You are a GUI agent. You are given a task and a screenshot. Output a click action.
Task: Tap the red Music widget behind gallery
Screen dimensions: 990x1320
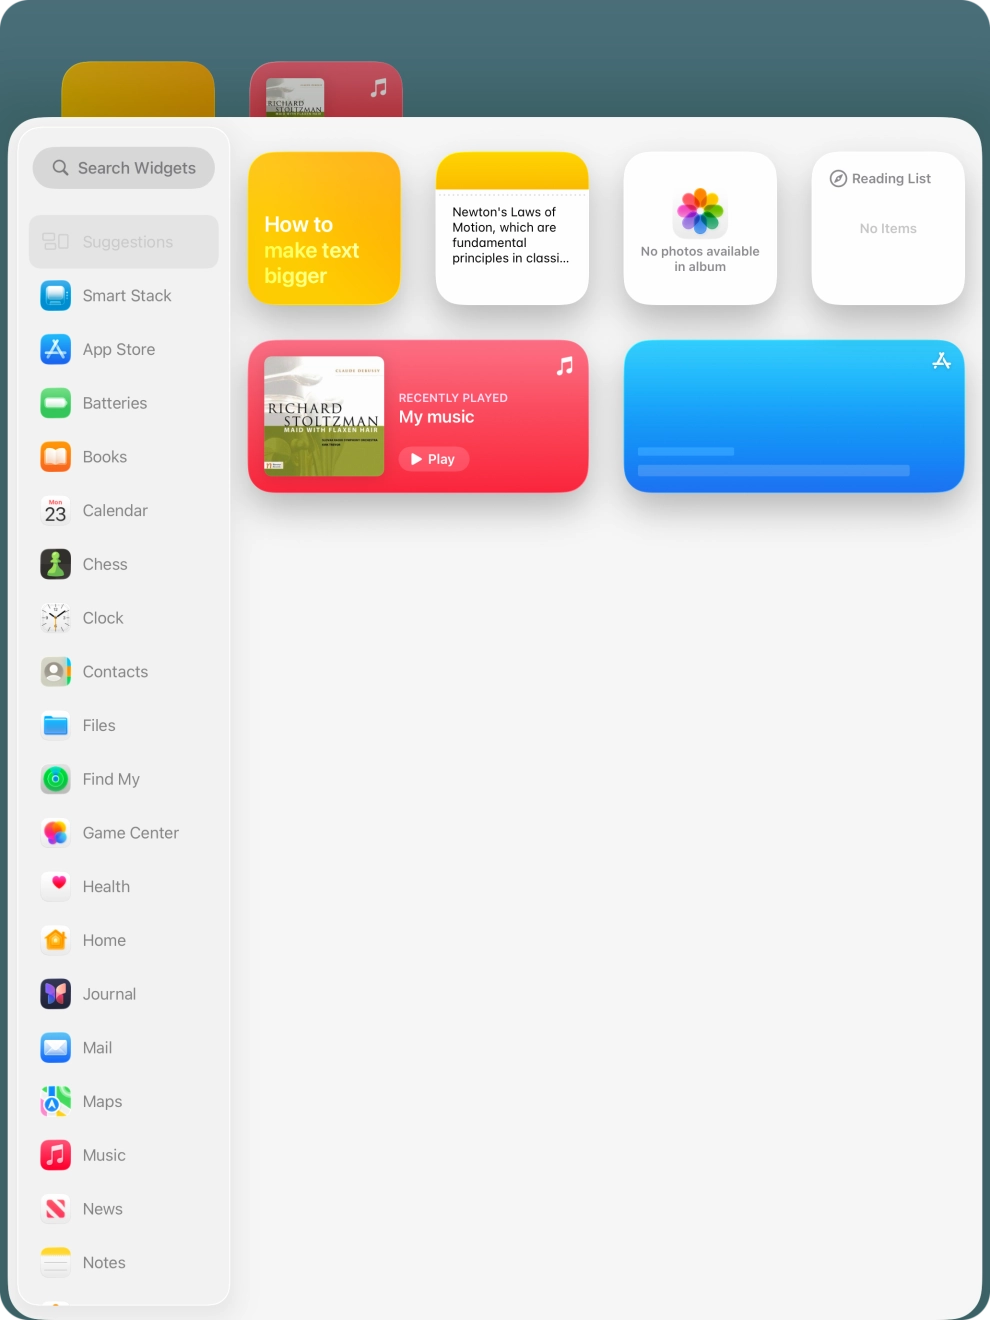point(326,90)
